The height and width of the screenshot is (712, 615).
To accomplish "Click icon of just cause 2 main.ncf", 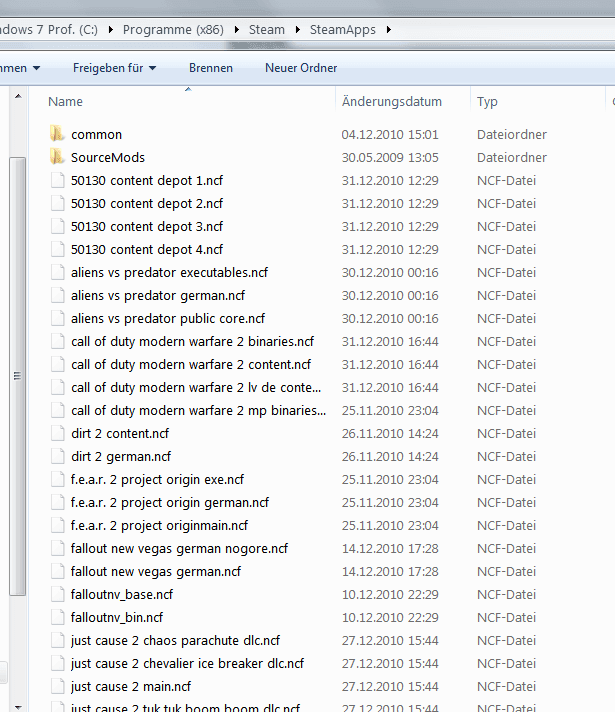I will (57, 687).
